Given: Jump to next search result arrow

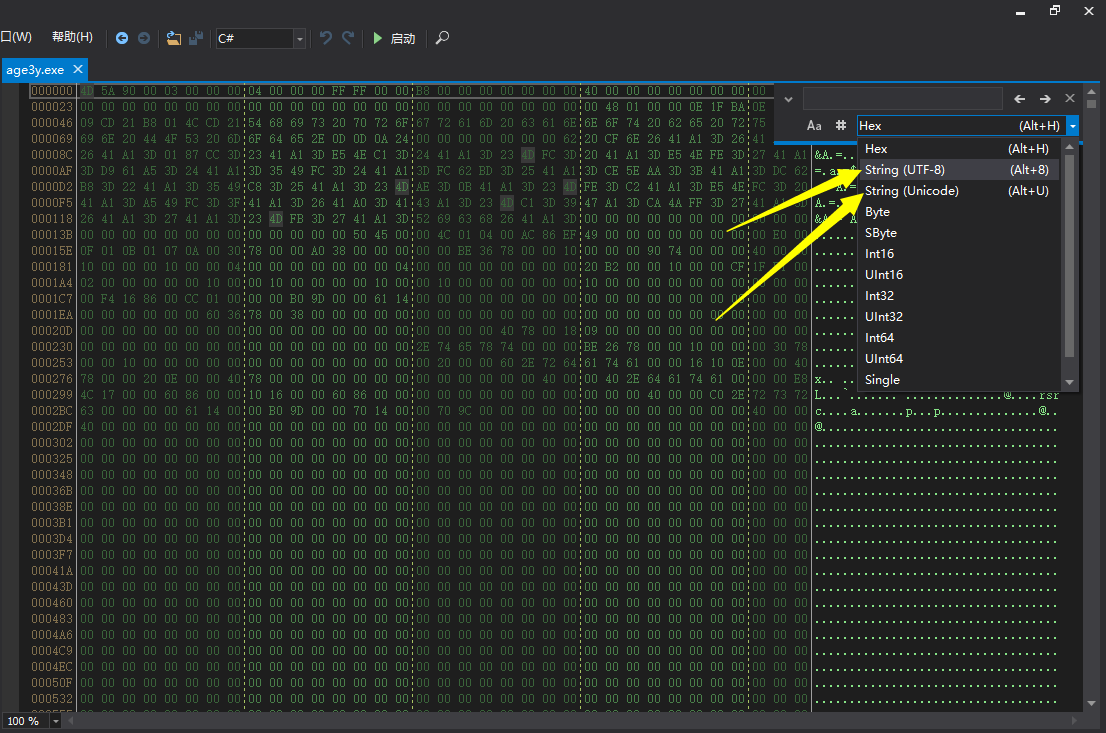Looking at the screenshot, I should click(x=1045, y=99).
